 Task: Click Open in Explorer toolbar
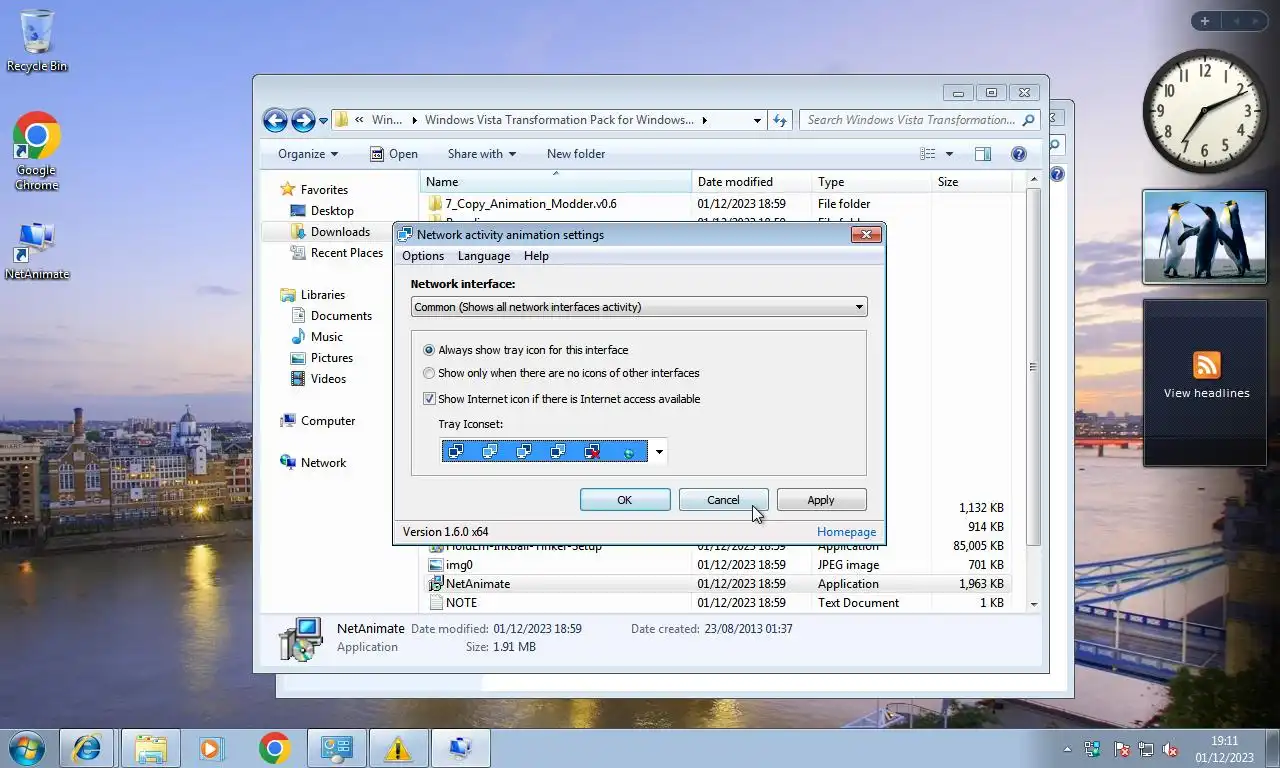pyautogui.click(x=394, y=154)
